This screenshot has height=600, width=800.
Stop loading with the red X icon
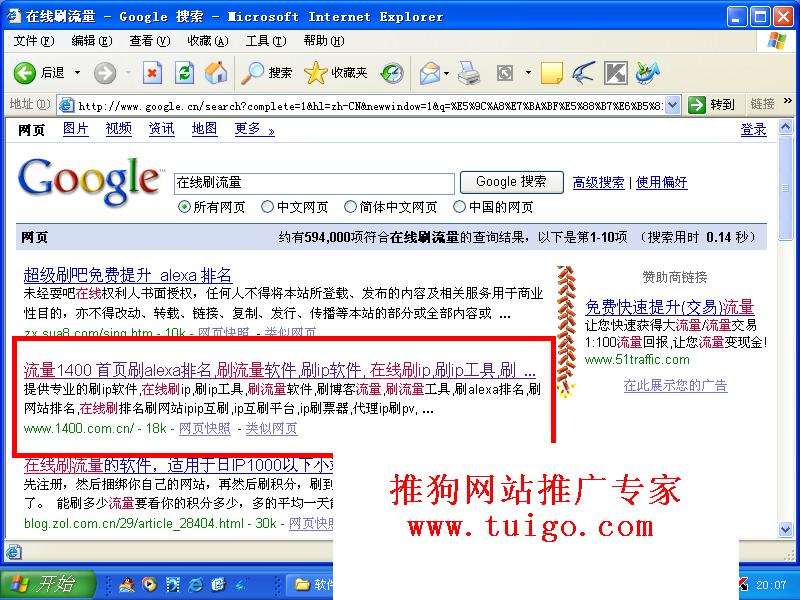152,73
